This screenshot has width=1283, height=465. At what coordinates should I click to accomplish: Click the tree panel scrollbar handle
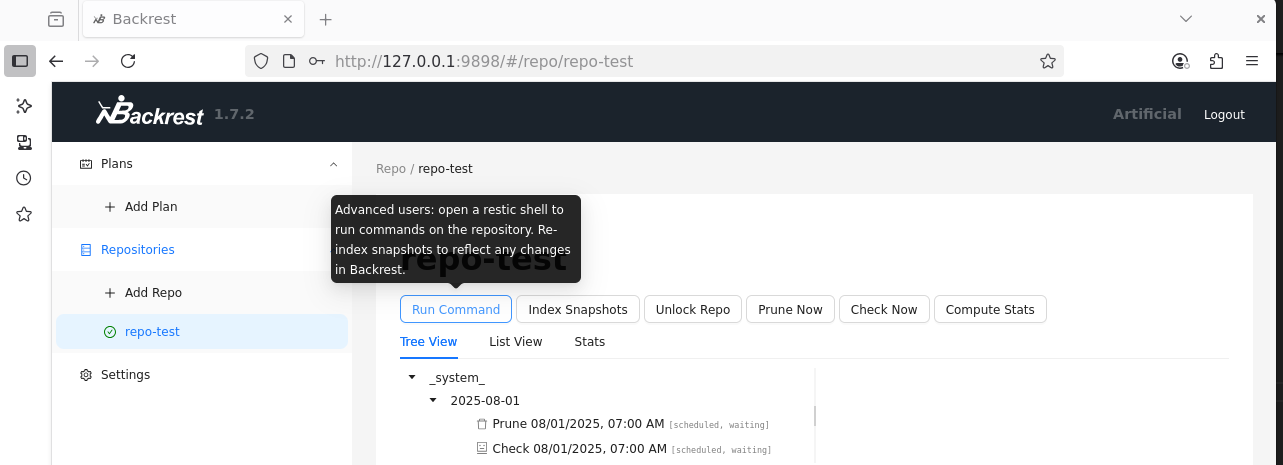[814, 415]
